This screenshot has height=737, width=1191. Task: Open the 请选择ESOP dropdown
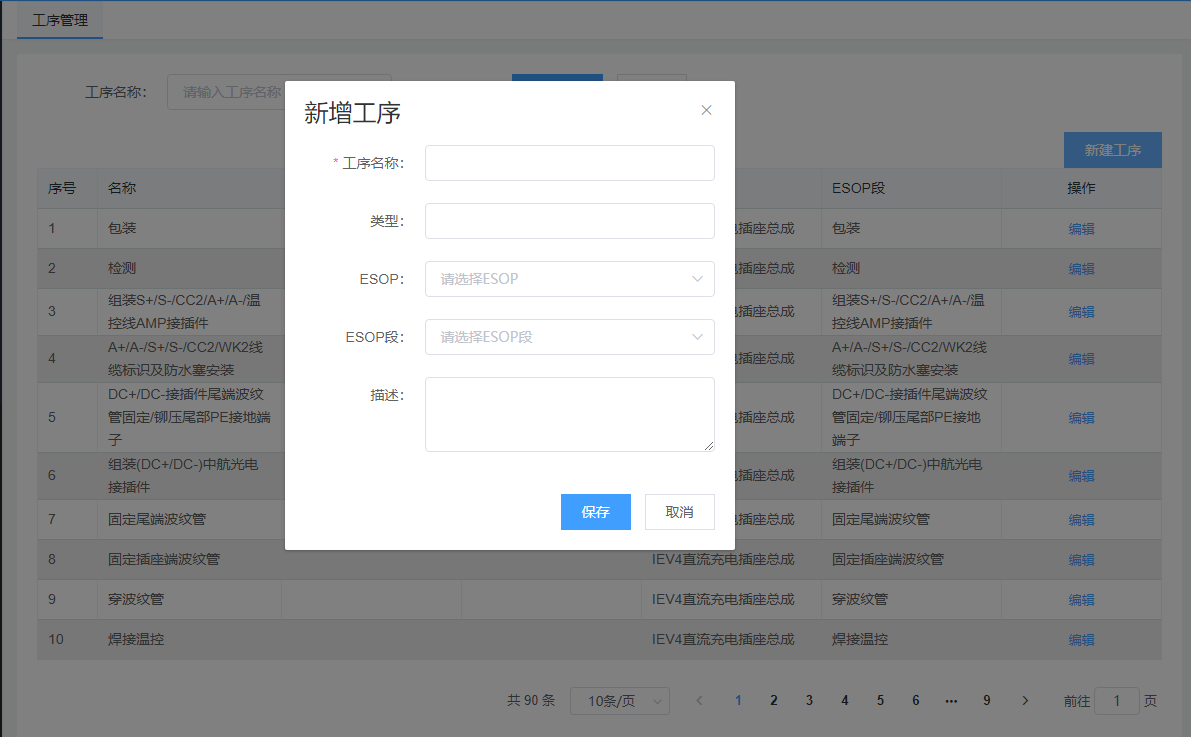[569, 279]
